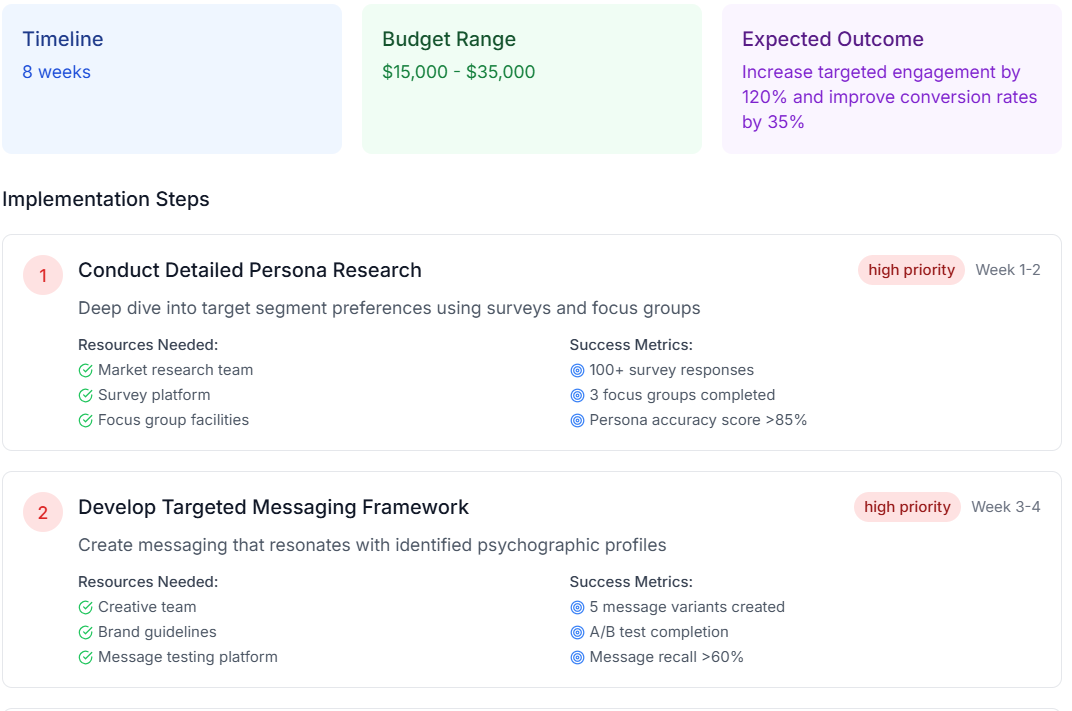This screenshot has width=1072, height=711.
Task: Click the checkmark icon by Focus group facilities
Action: pyautogui.click(x=86, y=420)
